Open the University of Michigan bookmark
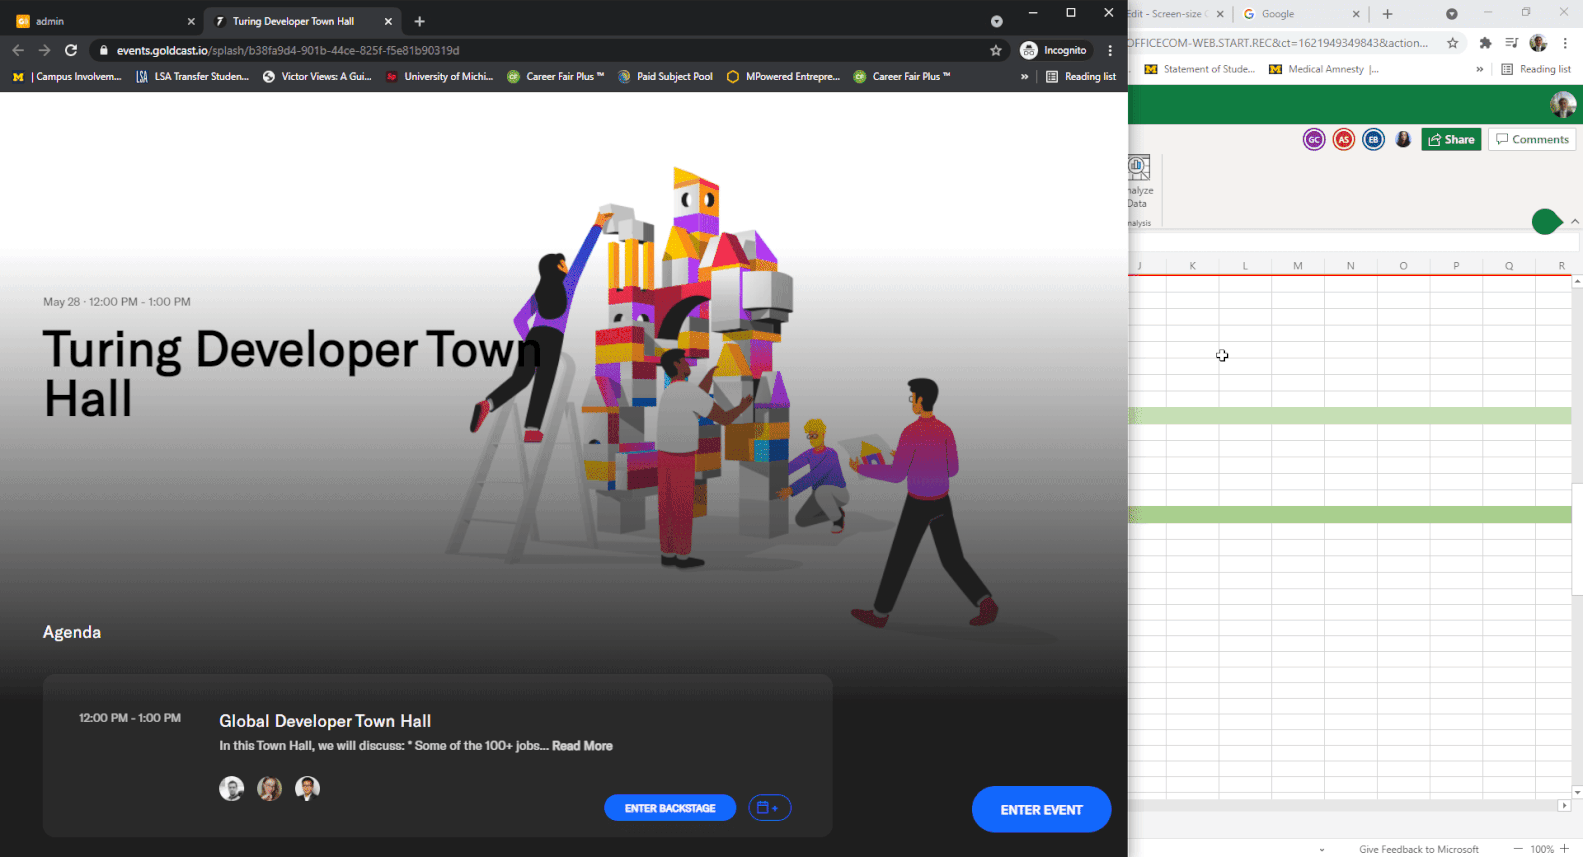The height and width of the screenshot is (857, 1583). pyautogui.click(x=440, y=76)
